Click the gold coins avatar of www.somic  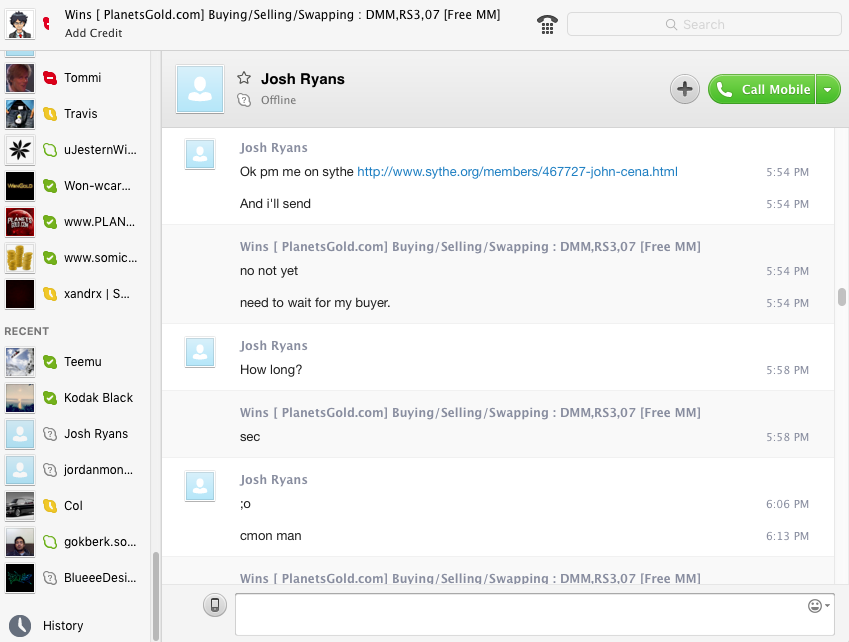(x=20, y=258)
